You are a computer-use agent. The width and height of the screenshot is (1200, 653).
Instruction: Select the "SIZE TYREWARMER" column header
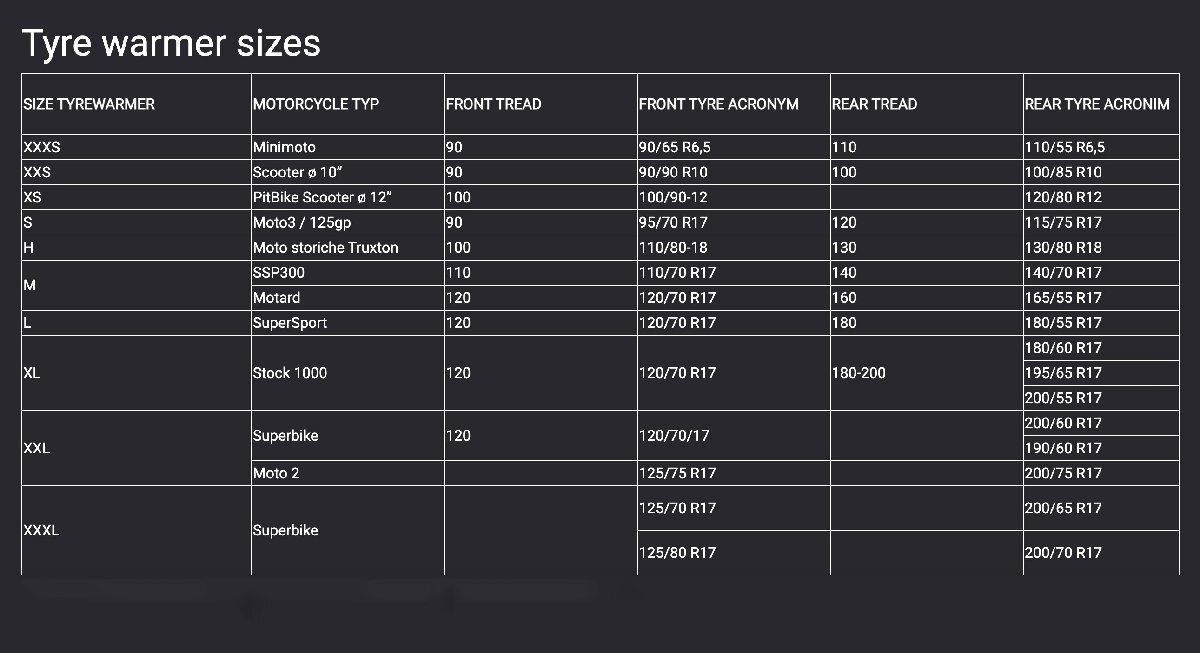89,104
